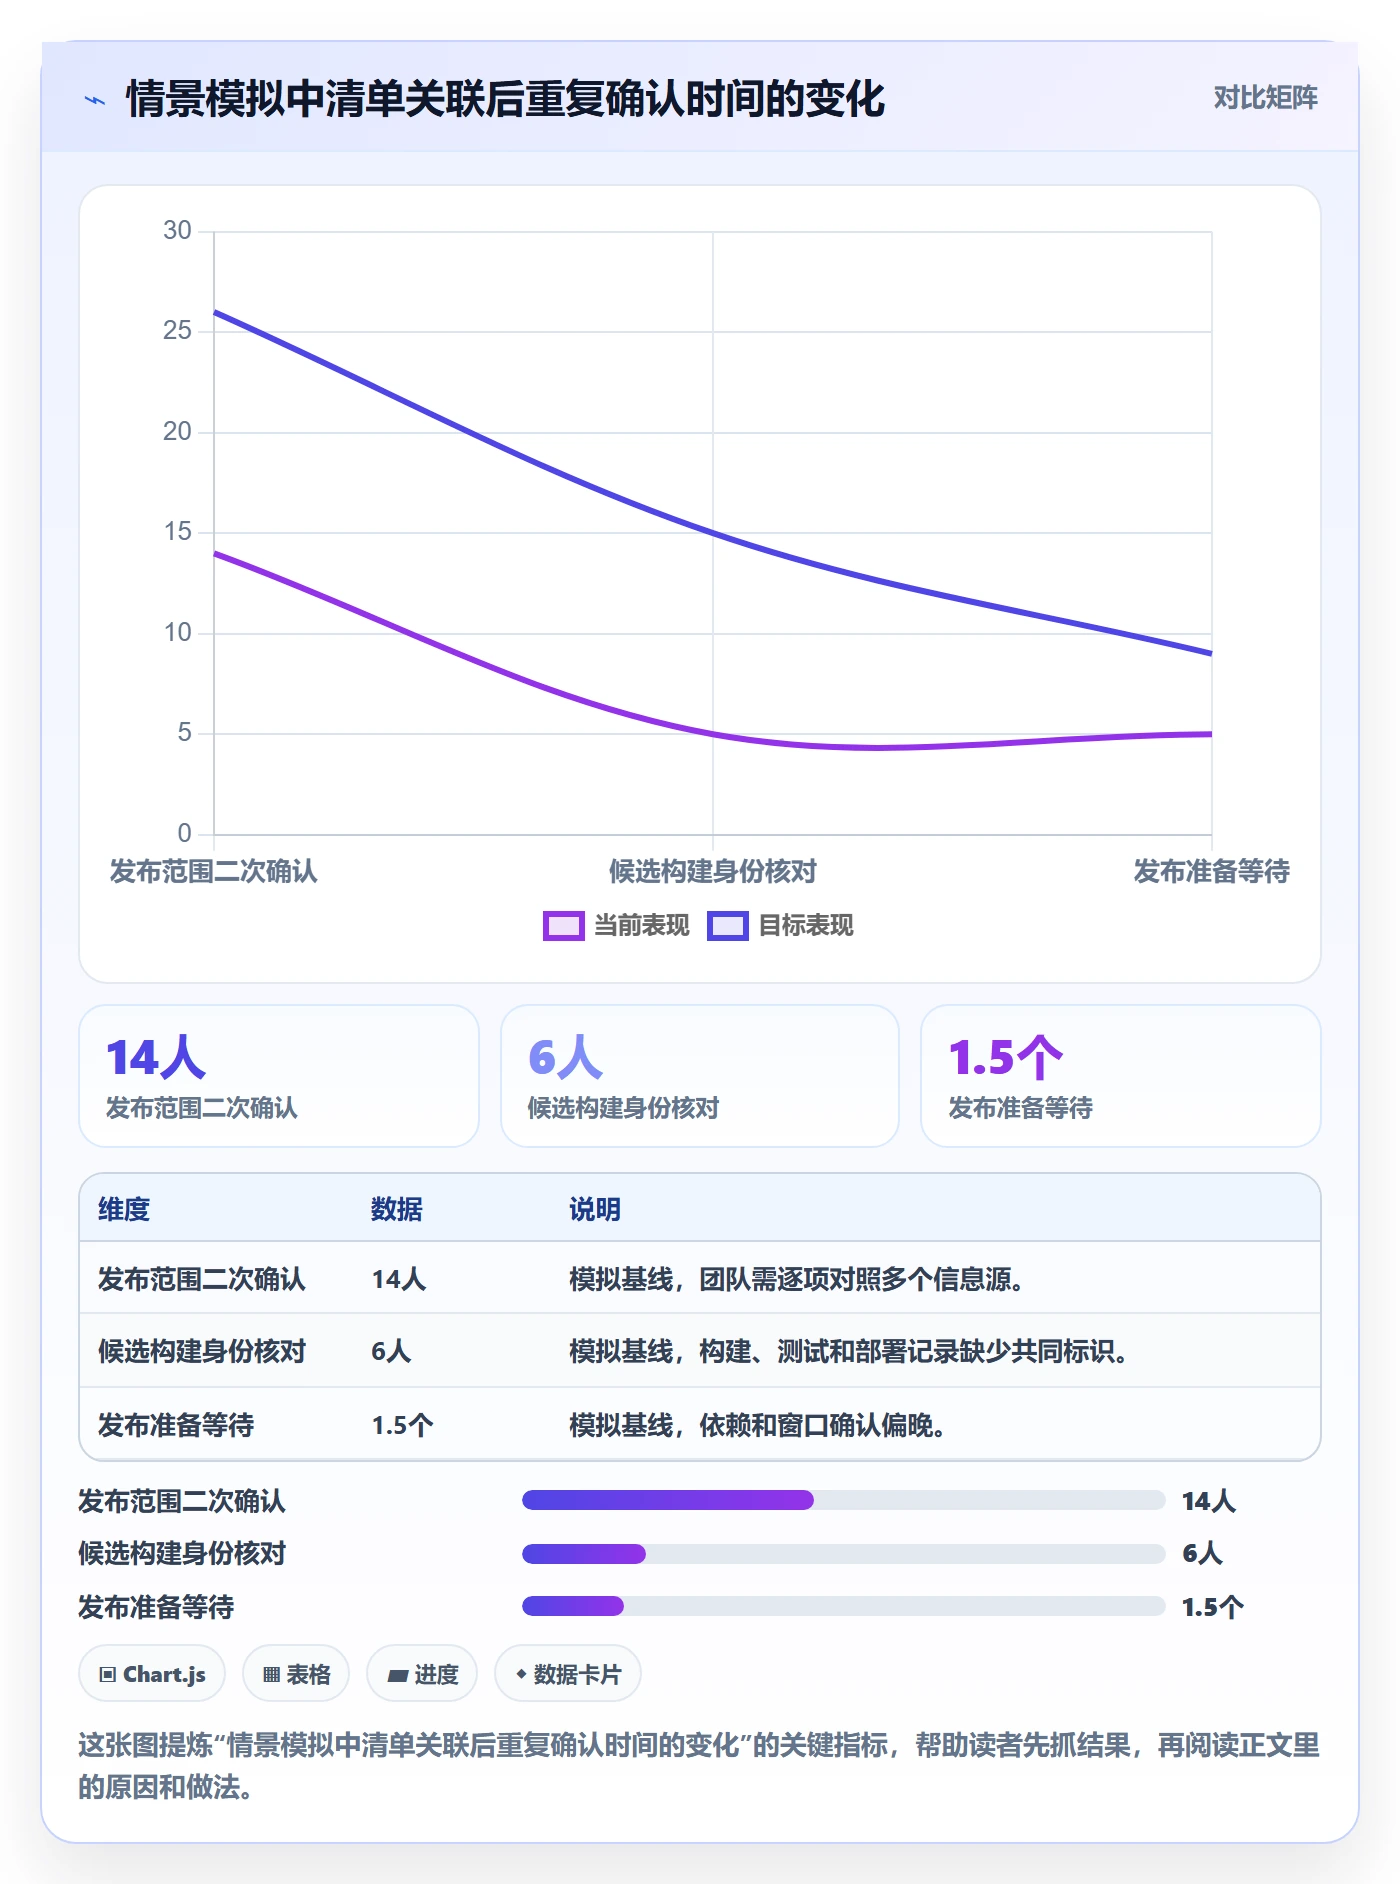This screenshot has height=1884, width=1400.
Task: Select the 数据卡片 tag chip
Action: pyautogui.click(x=568, y=1674)
